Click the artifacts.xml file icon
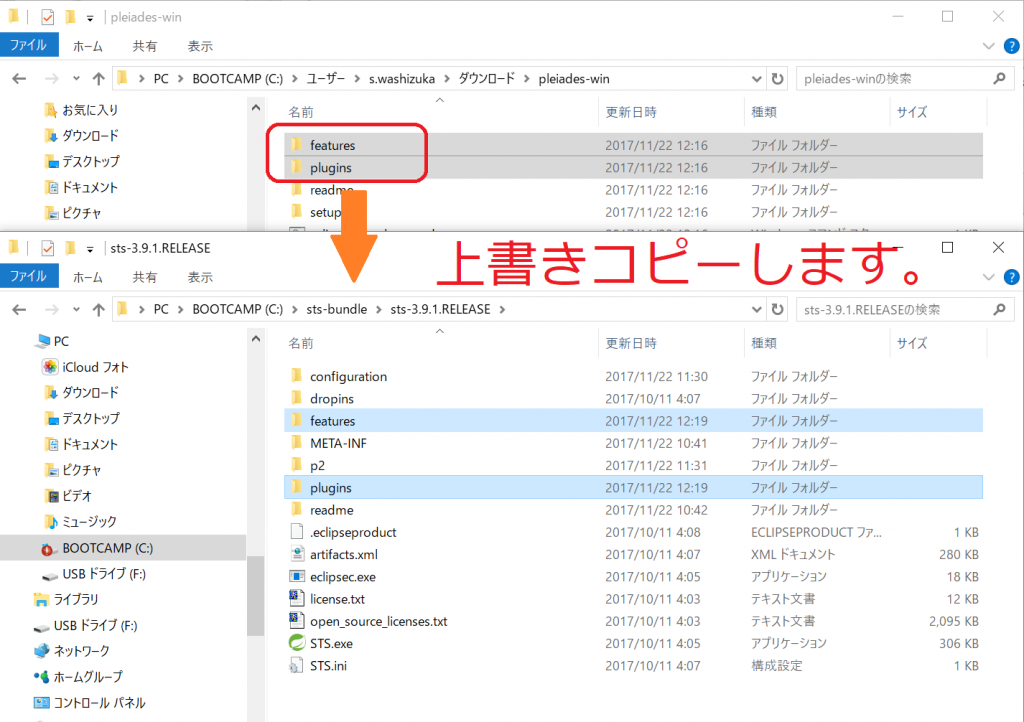The image size is (1024, 722). [x=296, y=554]
